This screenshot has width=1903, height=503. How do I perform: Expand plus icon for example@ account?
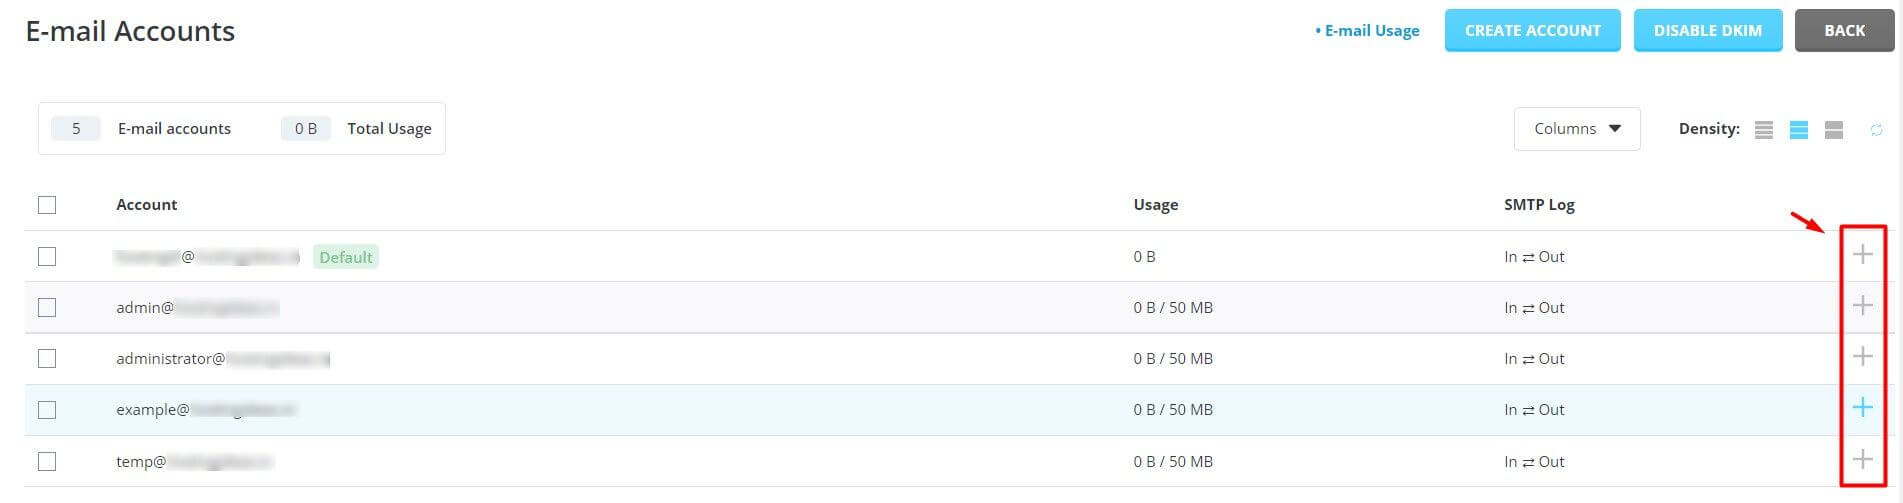(x=1862, y=407)
